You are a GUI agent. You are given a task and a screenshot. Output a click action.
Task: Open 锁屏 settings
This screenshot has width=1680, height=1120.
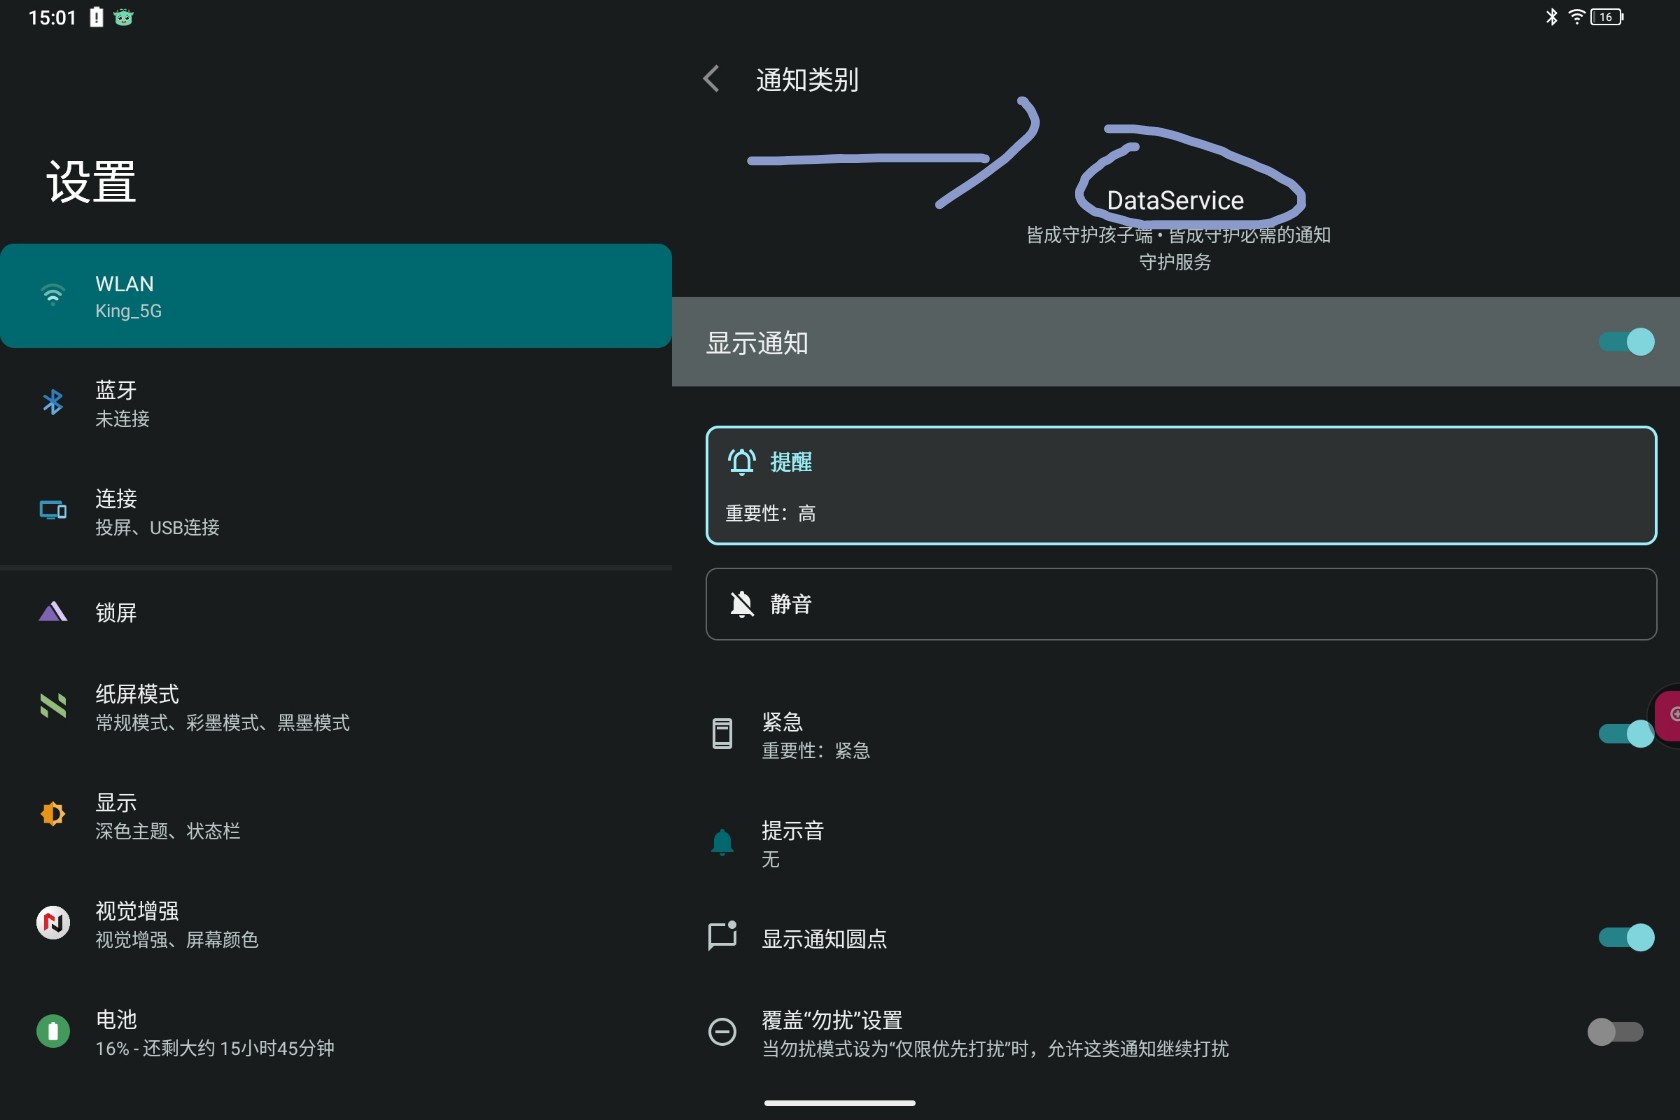[336, 612]
